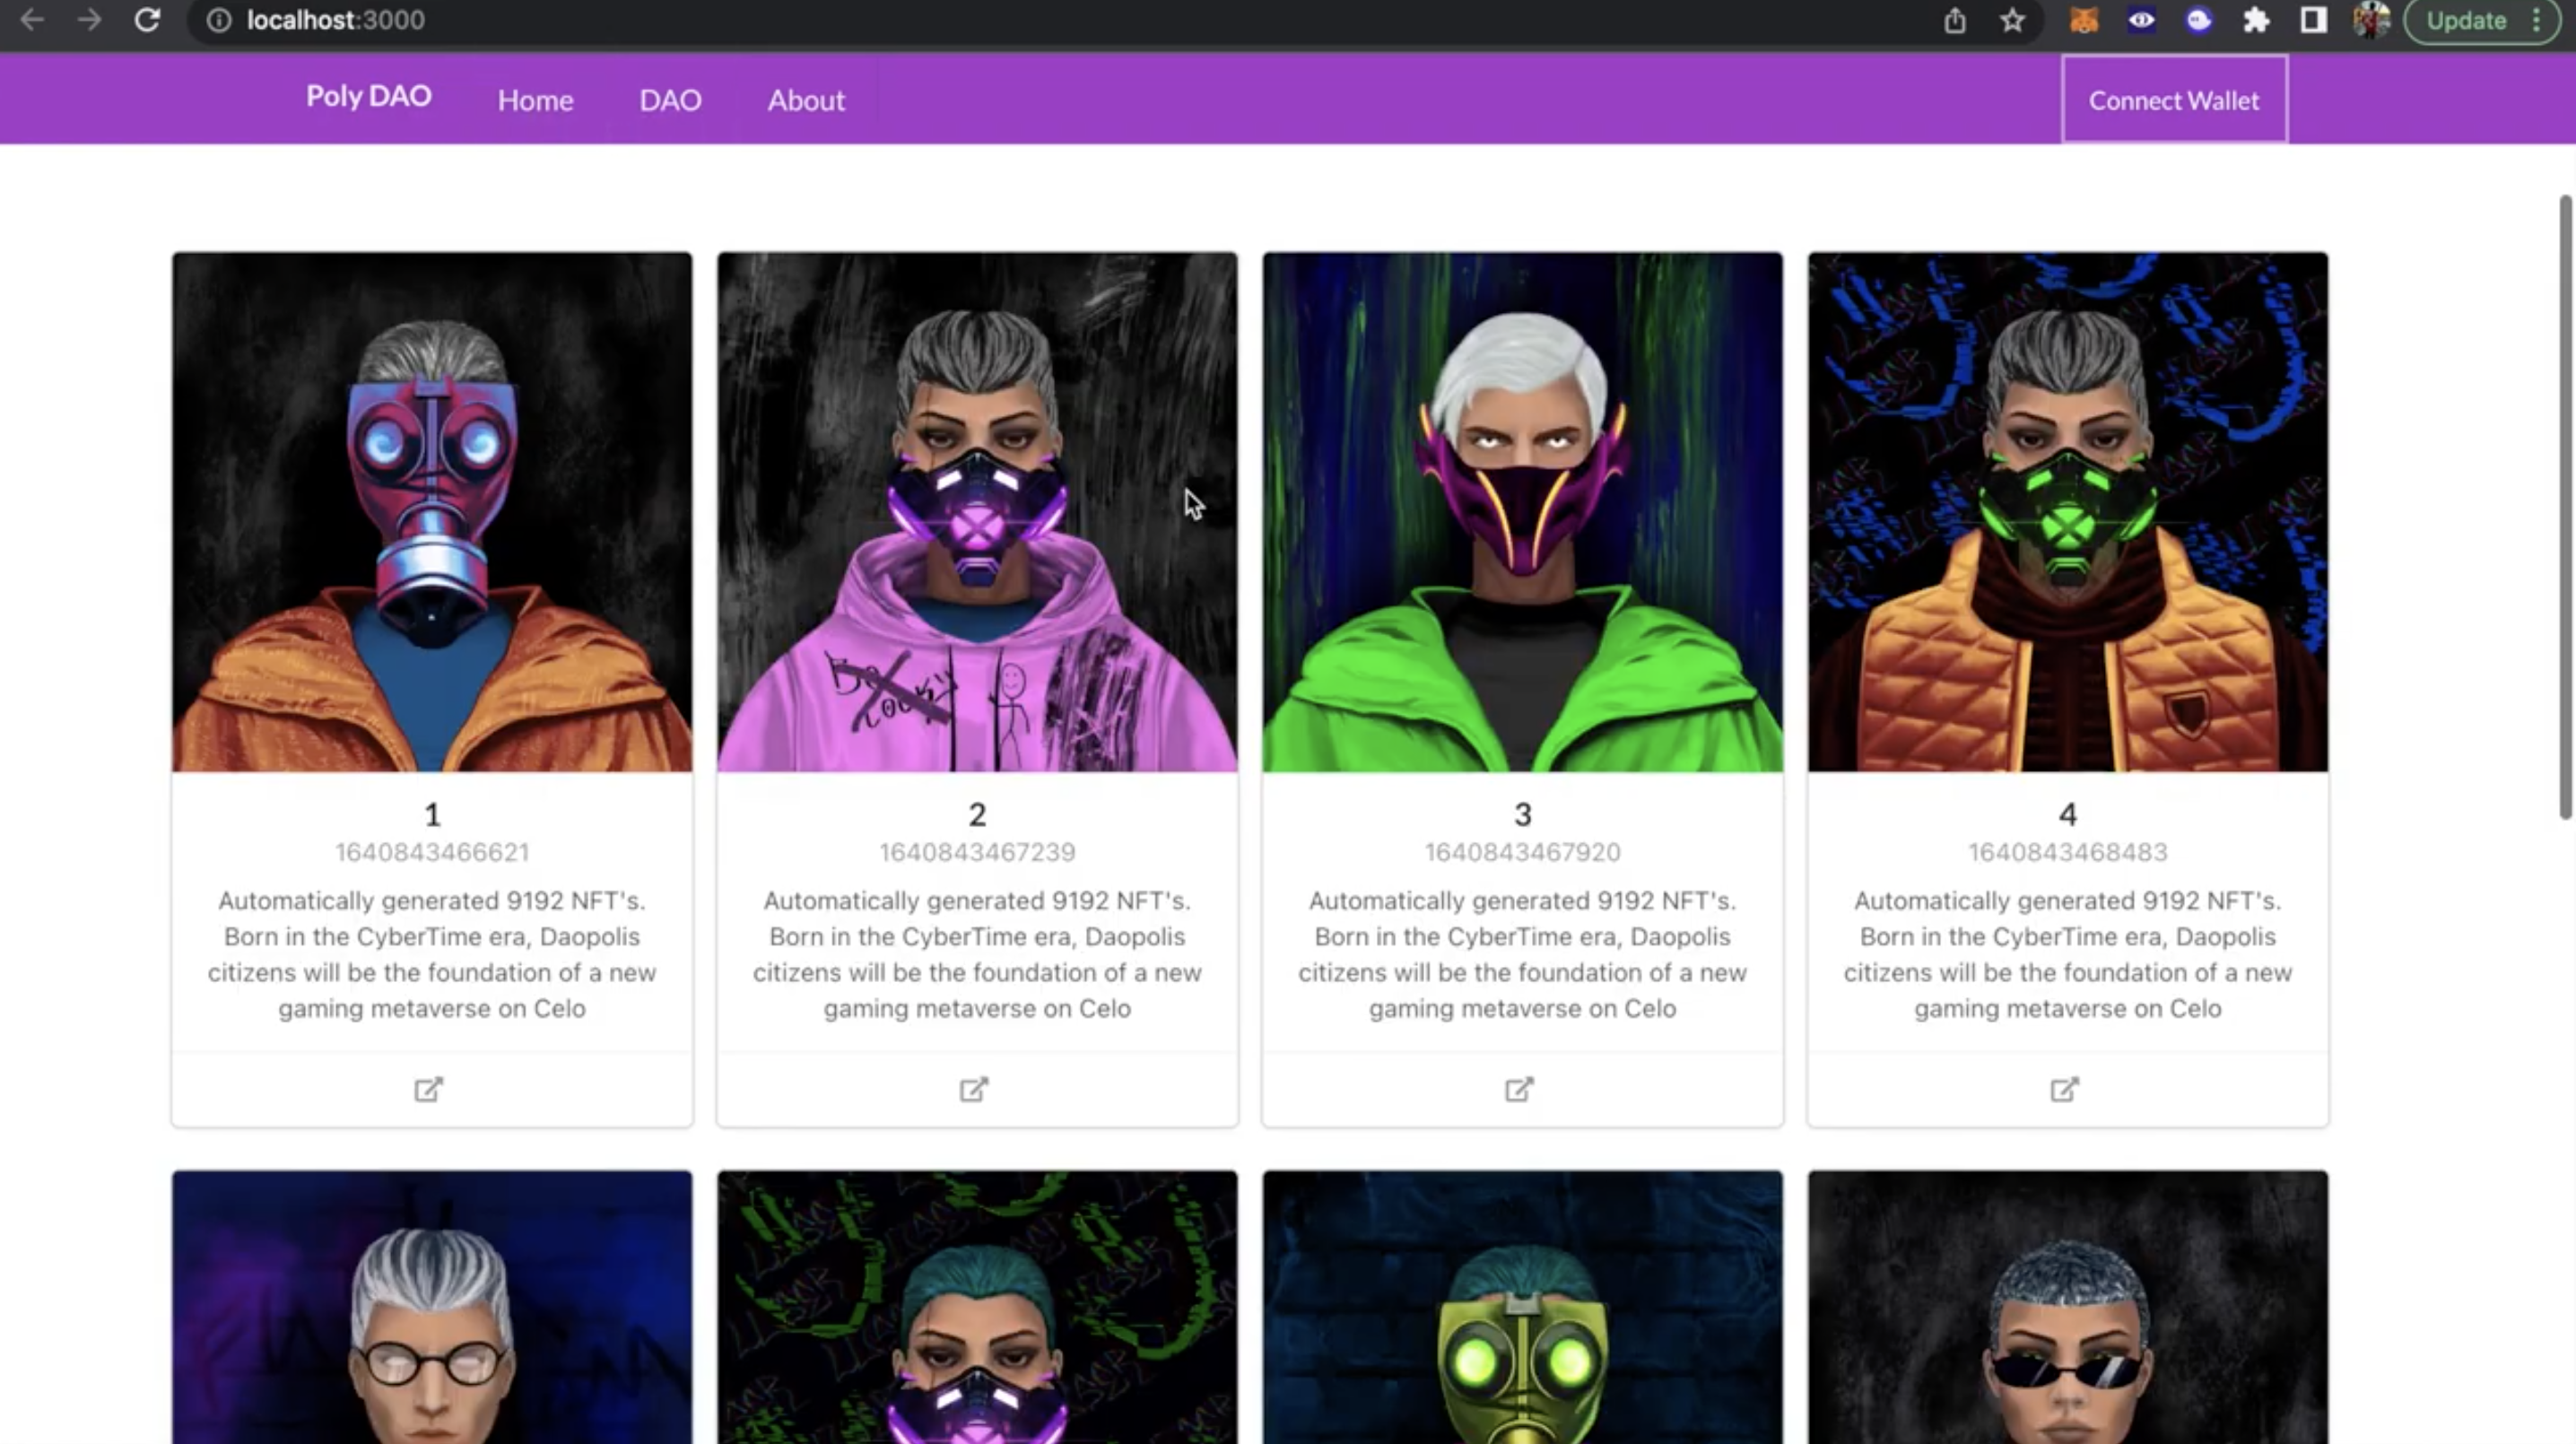Open external link icon on NFT card 1
This screenshot has height=1444, width=2576.
[x=429, y=1089]
